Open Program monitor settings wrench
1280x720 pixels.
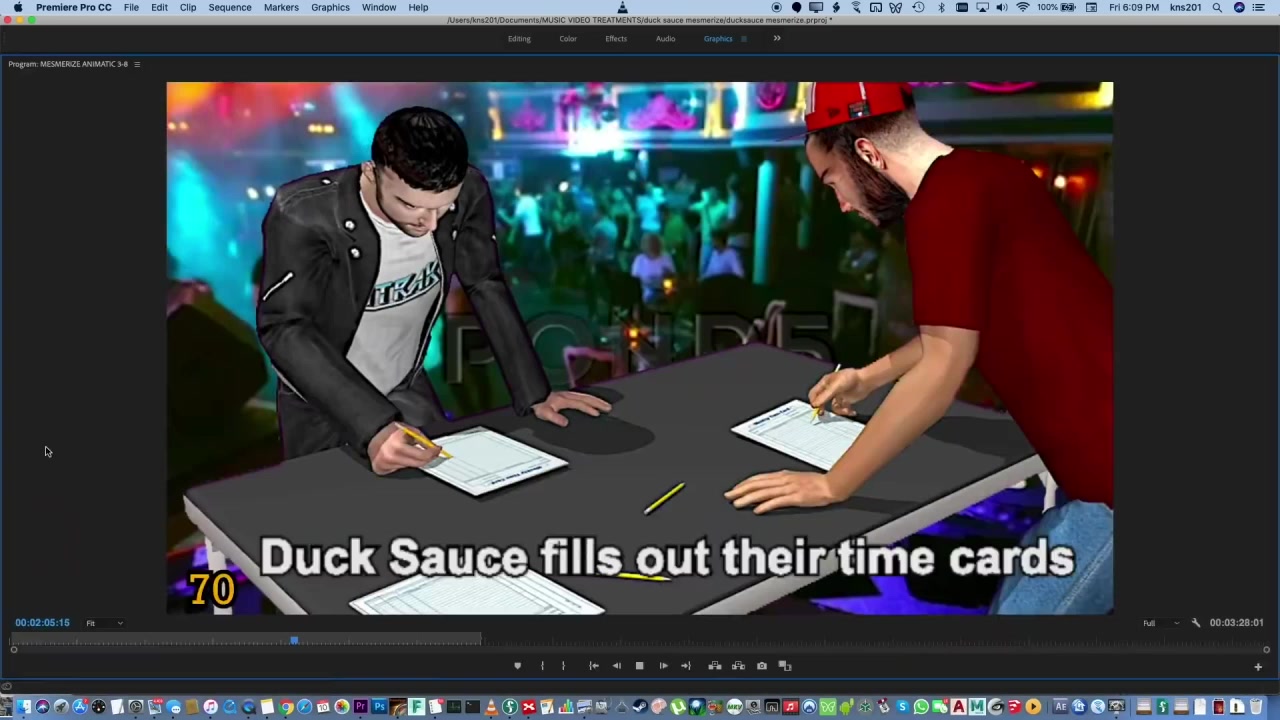pyautogui.click(x=1196, y=623)
